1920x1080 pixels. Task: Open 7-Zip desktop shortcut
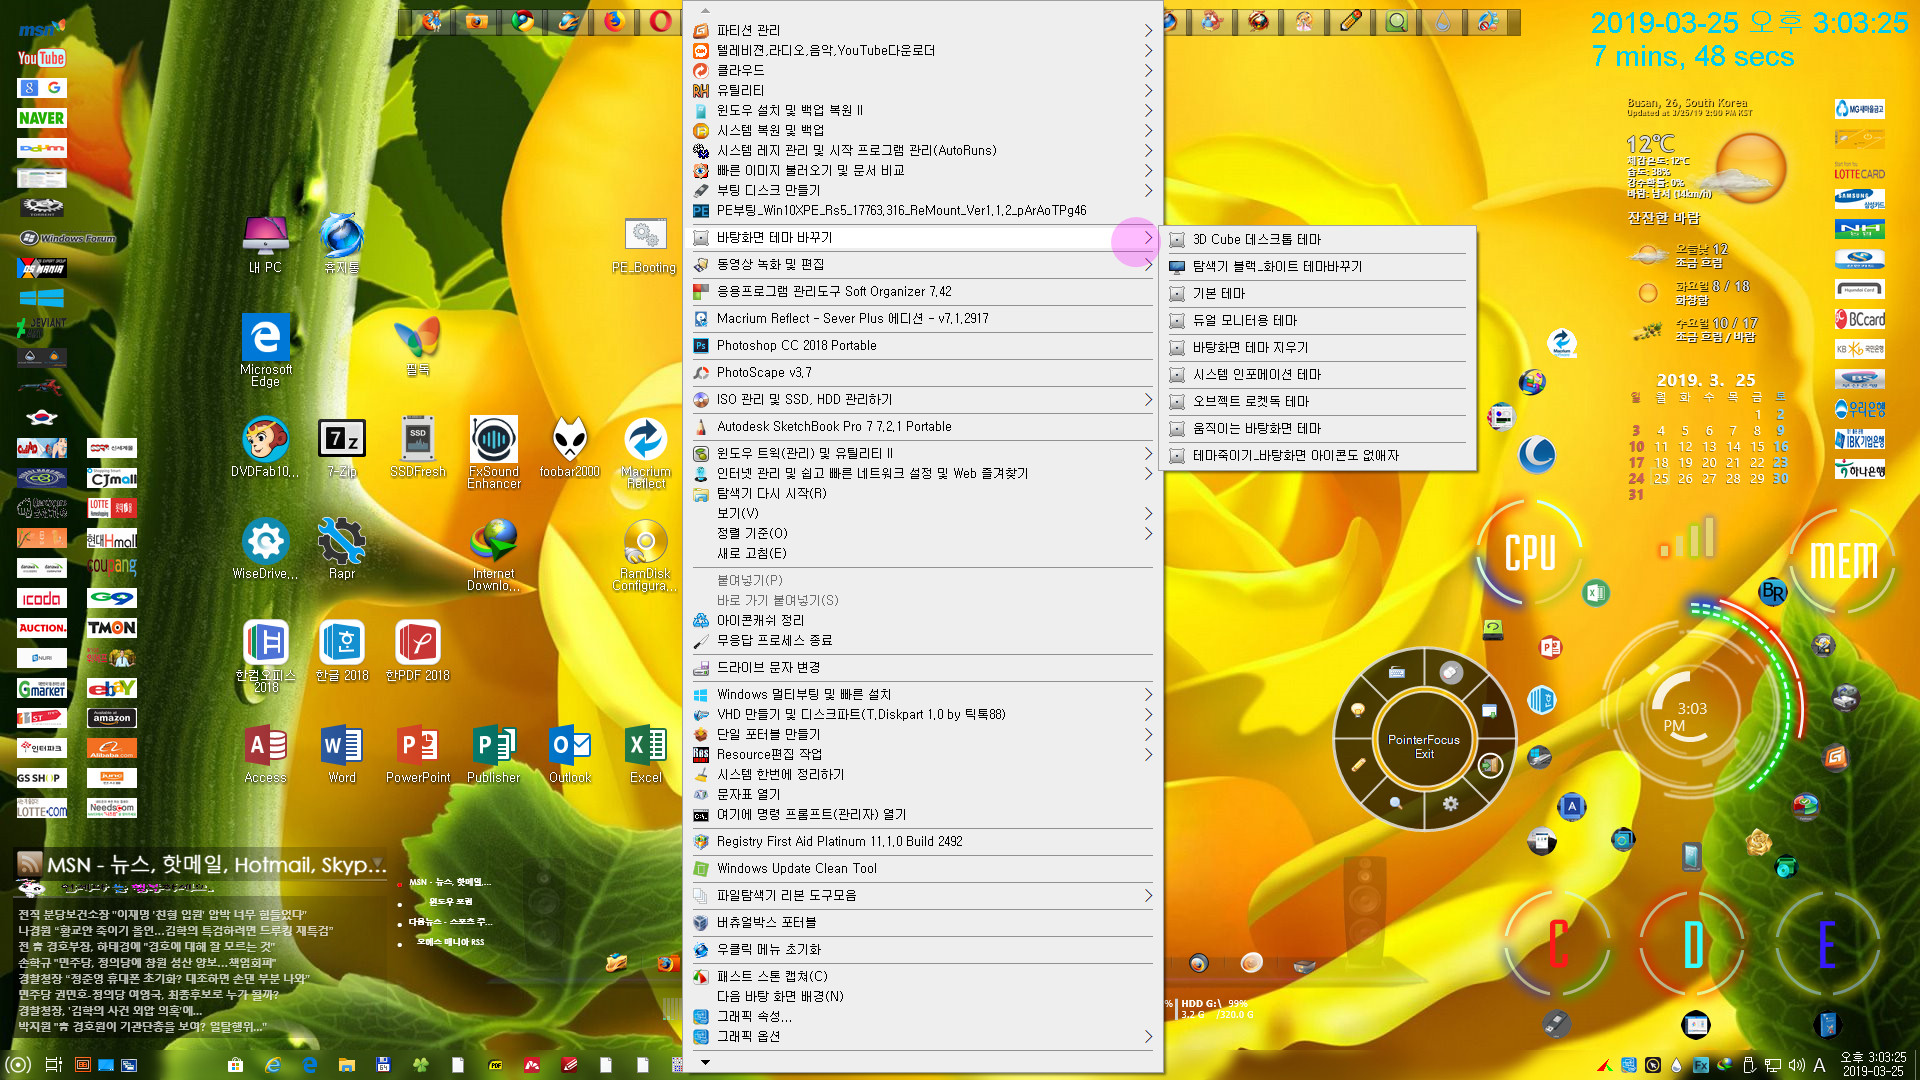tap(342, 447)
